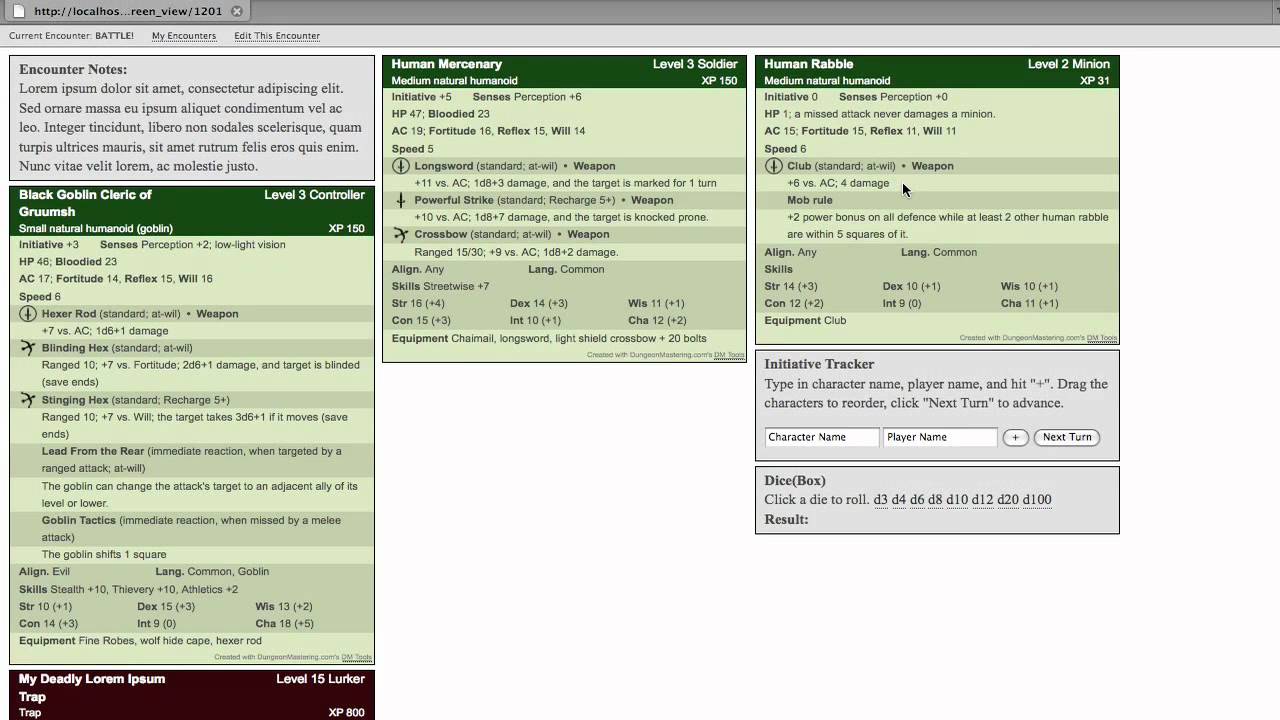Roll the d6 die
The width and height of the screenshot is (1280, 720).
tap(917, 500)
